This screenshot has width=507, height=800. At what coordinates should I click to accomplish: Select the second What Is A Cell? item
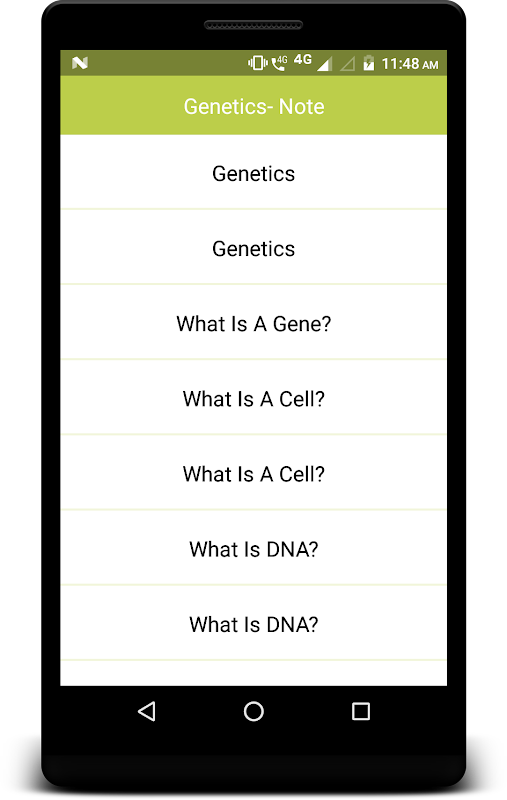(254, 472)
